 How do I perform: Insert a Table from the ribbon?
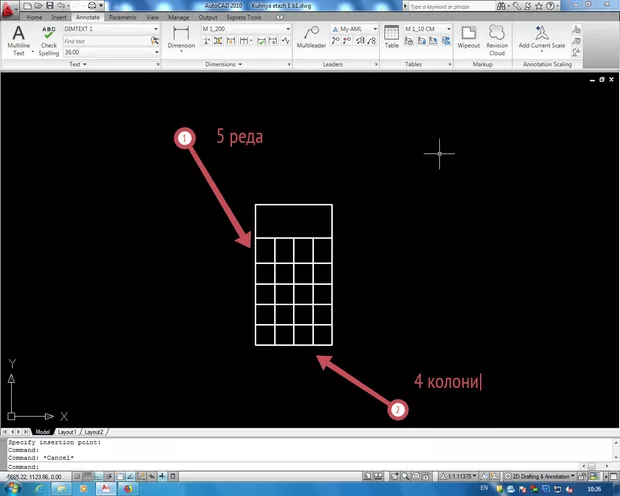392,37
